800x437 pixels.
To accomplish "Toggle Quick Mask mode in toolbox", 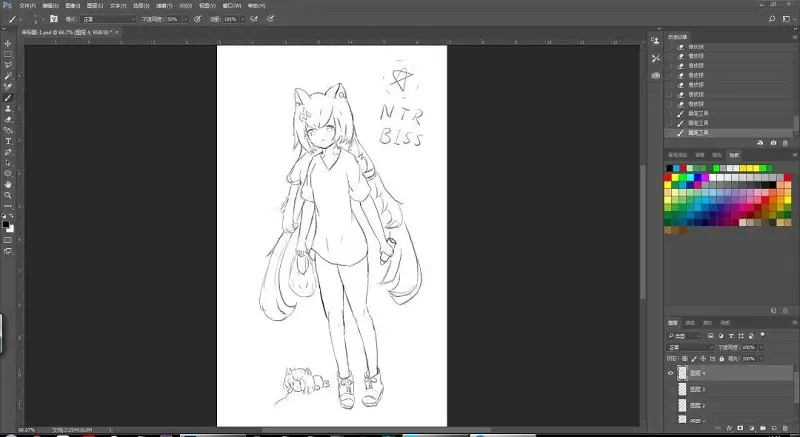I will click(x=8, y=240).
